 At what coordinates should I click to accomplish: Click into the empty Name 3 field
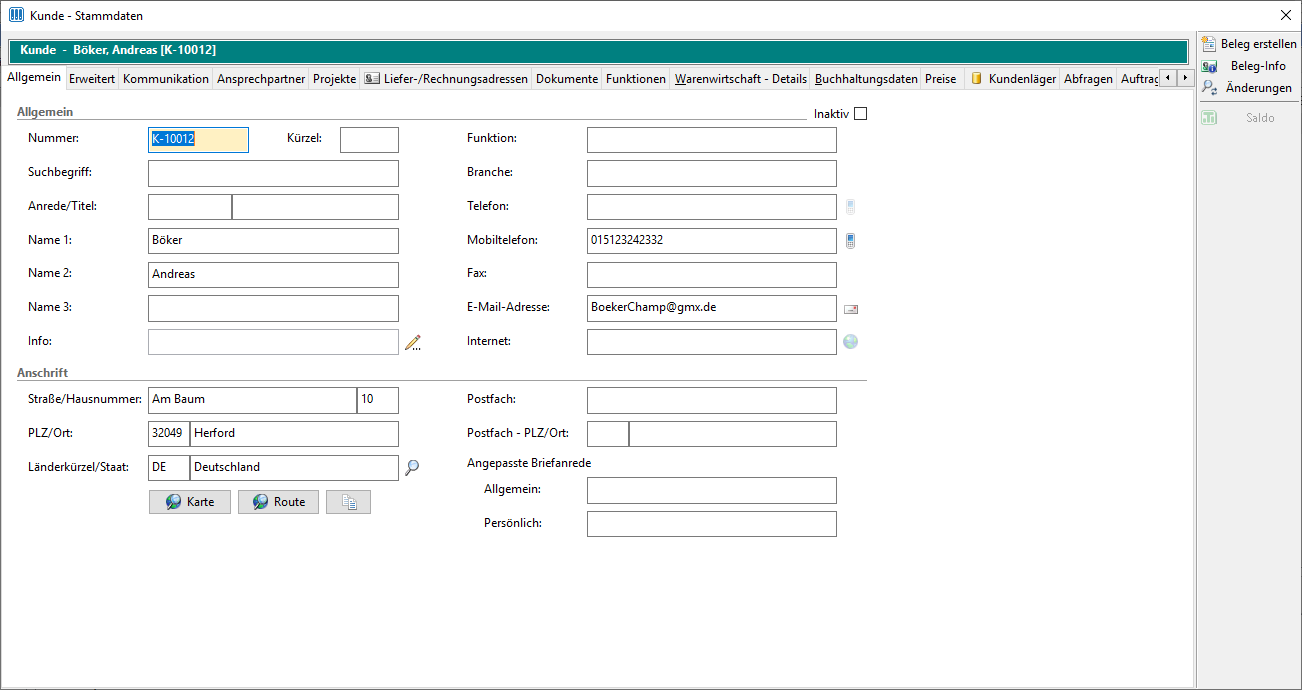pyautogui.click(x=273, y=308)
